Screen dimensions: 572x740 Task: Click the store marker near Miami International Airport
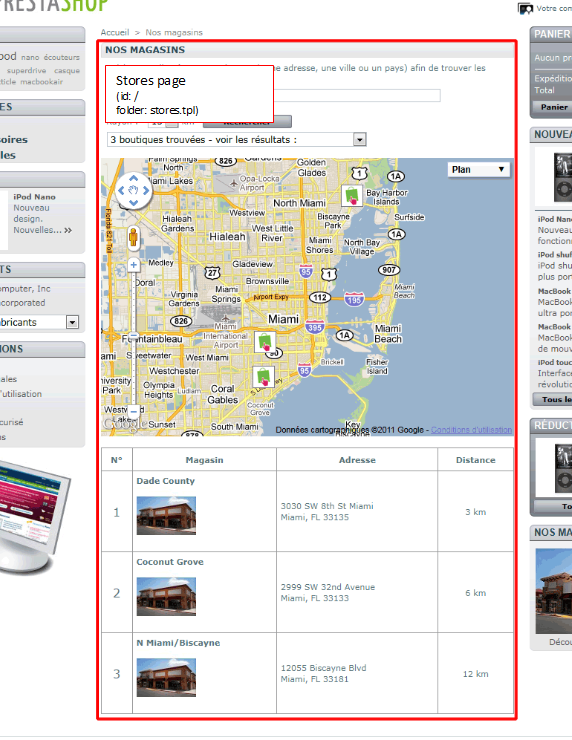pyautogui.click(x=265, y=341)
